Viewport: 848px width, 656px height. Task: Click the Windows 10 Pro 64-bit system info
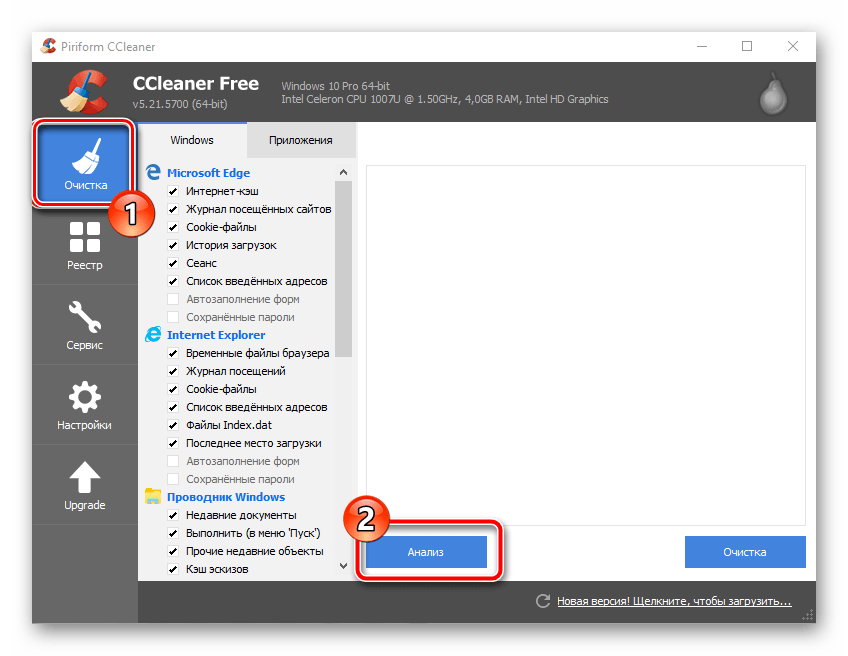tap(335, 86)
